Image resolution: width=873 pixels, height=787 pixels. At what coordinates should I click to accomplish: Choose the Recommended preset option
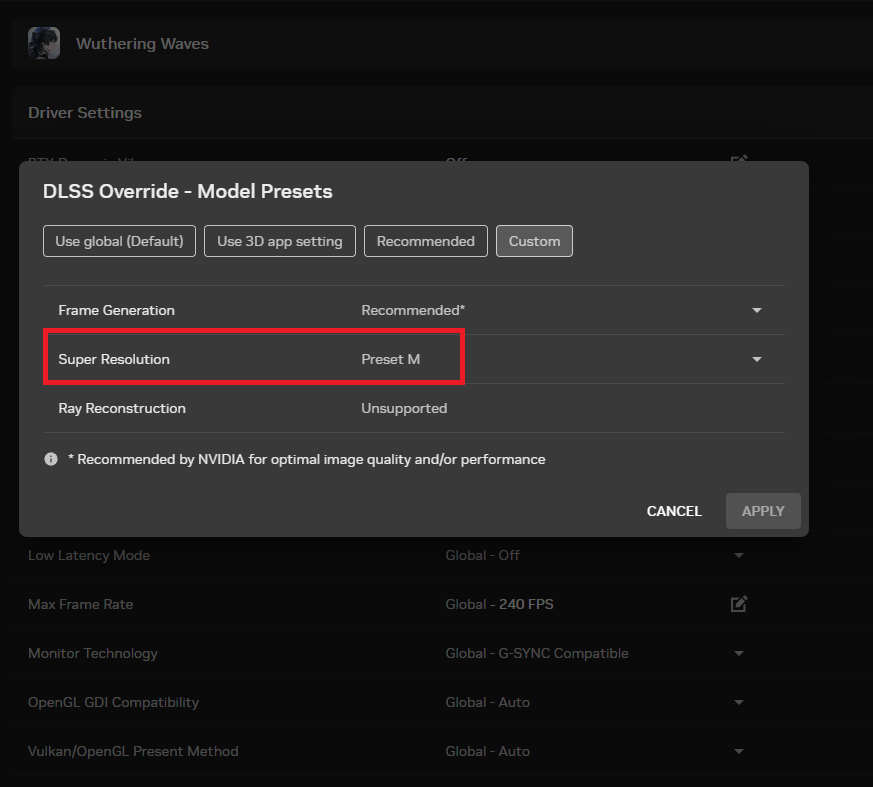(x=426, y=241)
